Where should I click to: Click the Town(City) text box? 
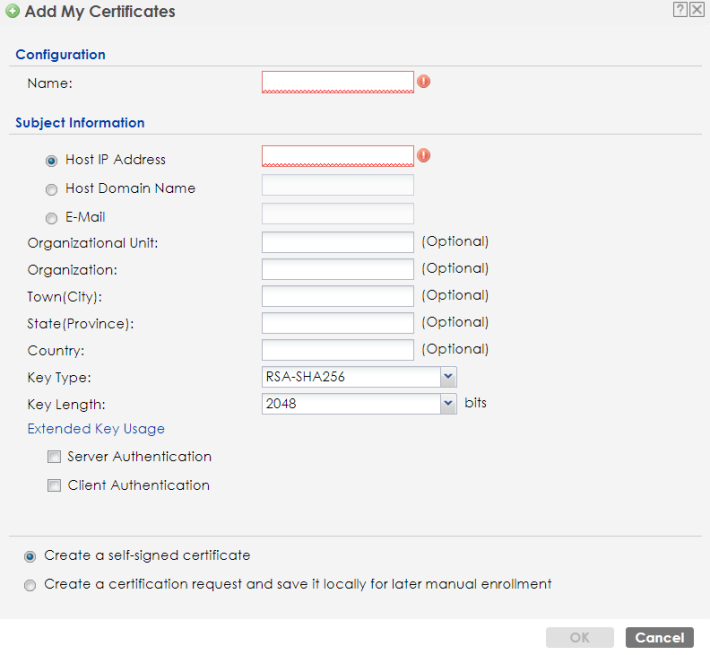(337, 296)
